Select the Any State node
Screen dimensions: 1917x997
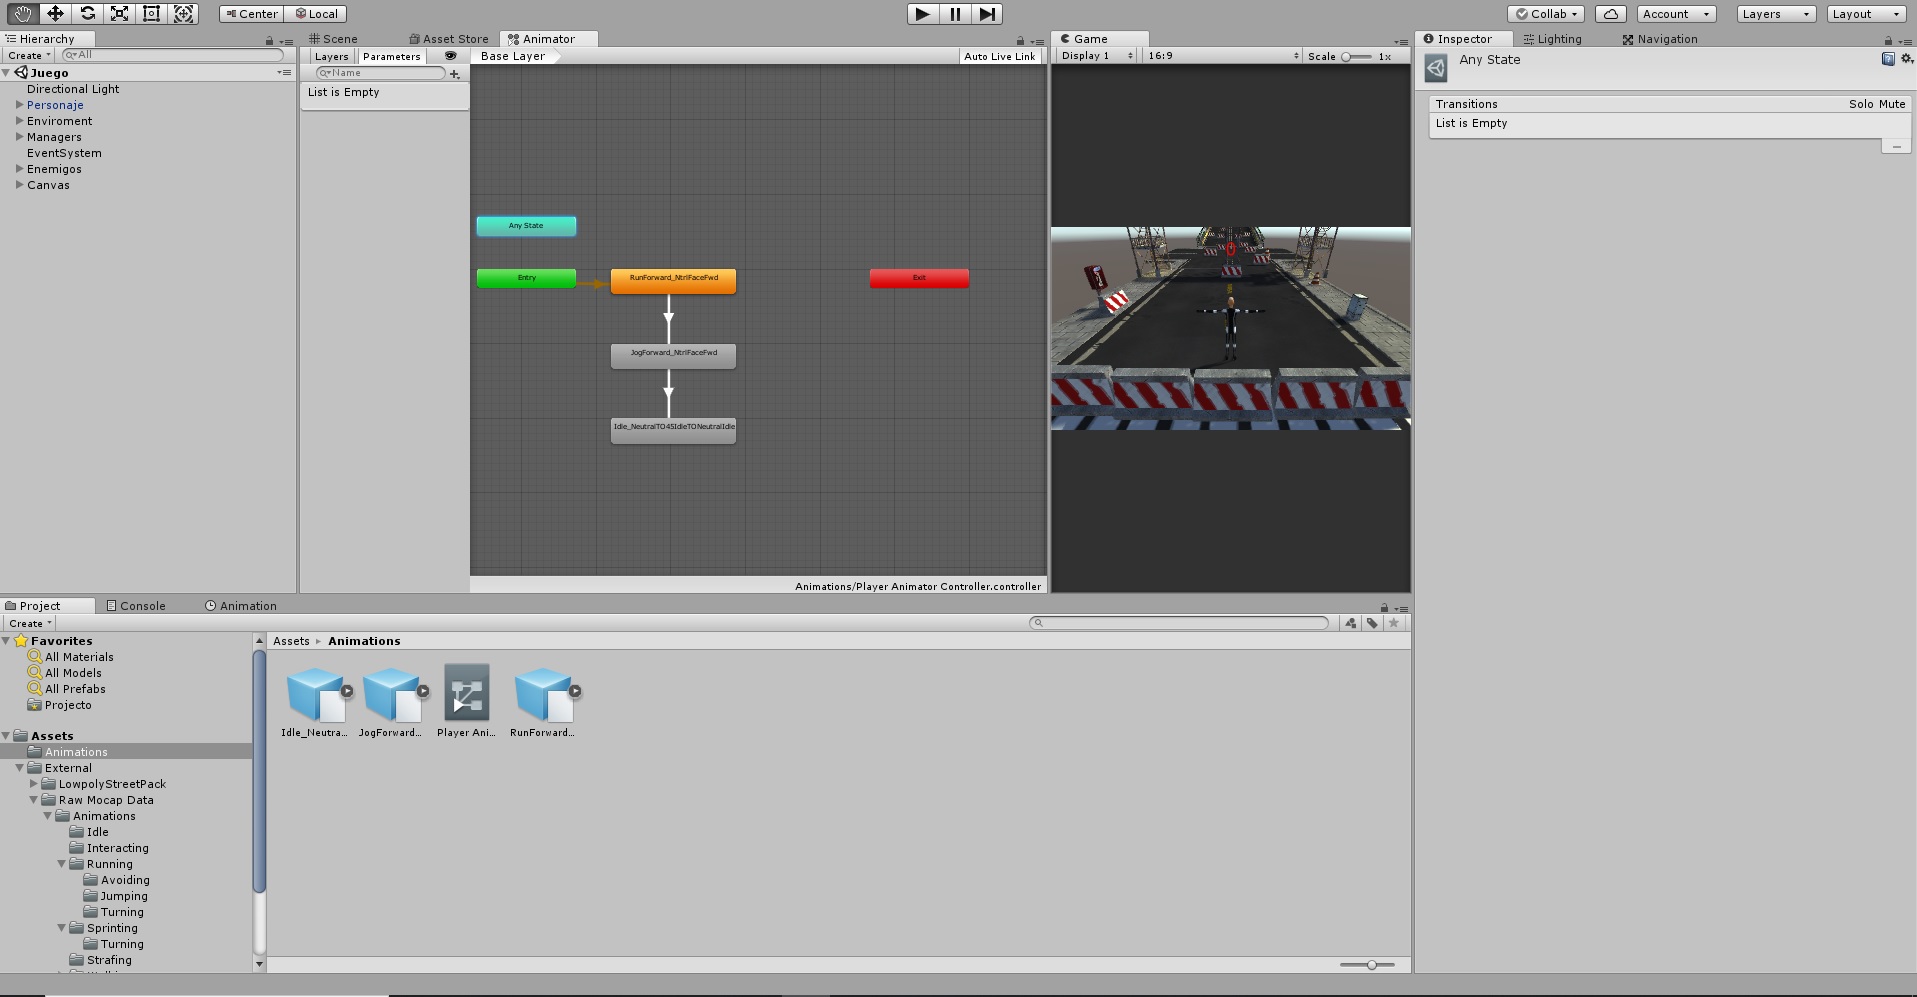(526, 226)
